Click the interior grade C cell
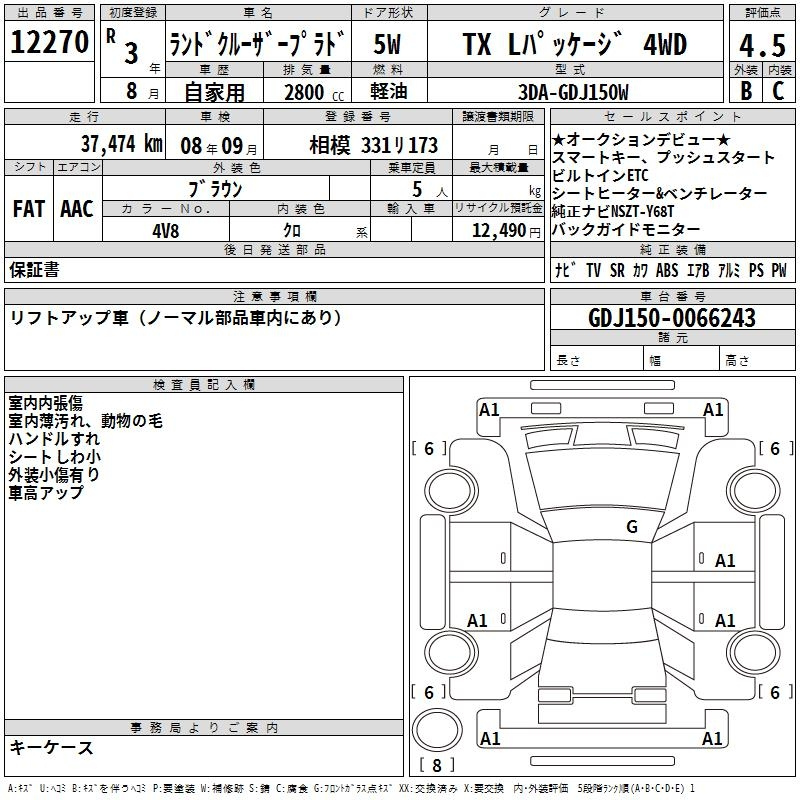 [779, 90]
